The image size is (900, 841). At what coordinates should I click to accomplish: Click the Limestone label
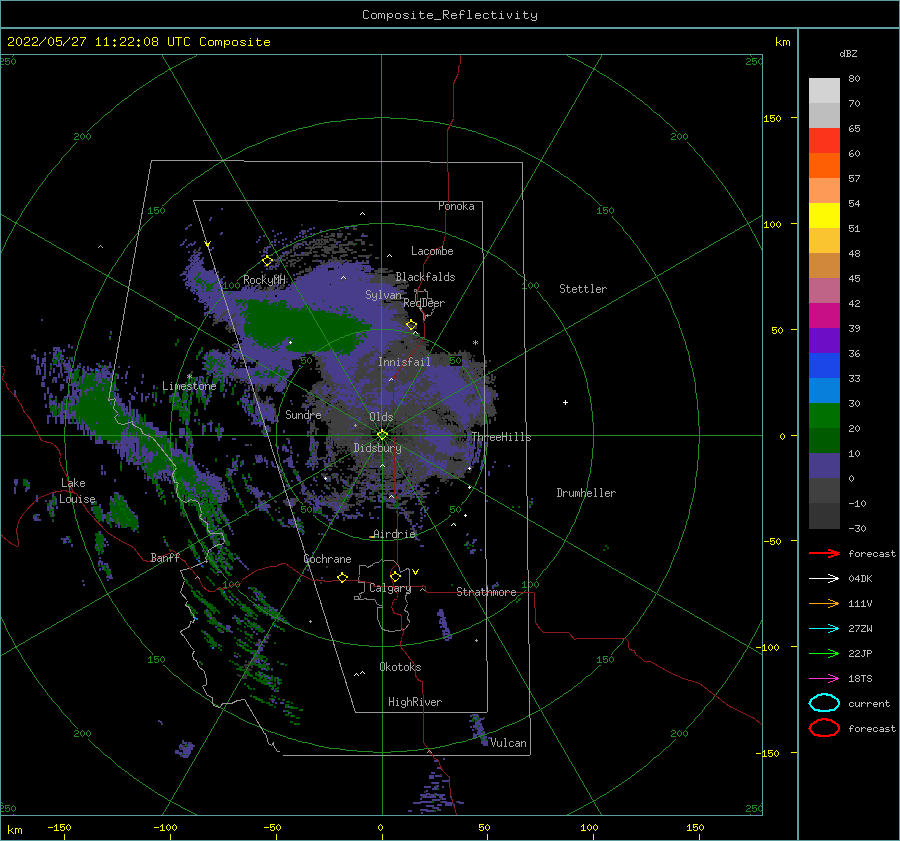click(x=189, y=386)
